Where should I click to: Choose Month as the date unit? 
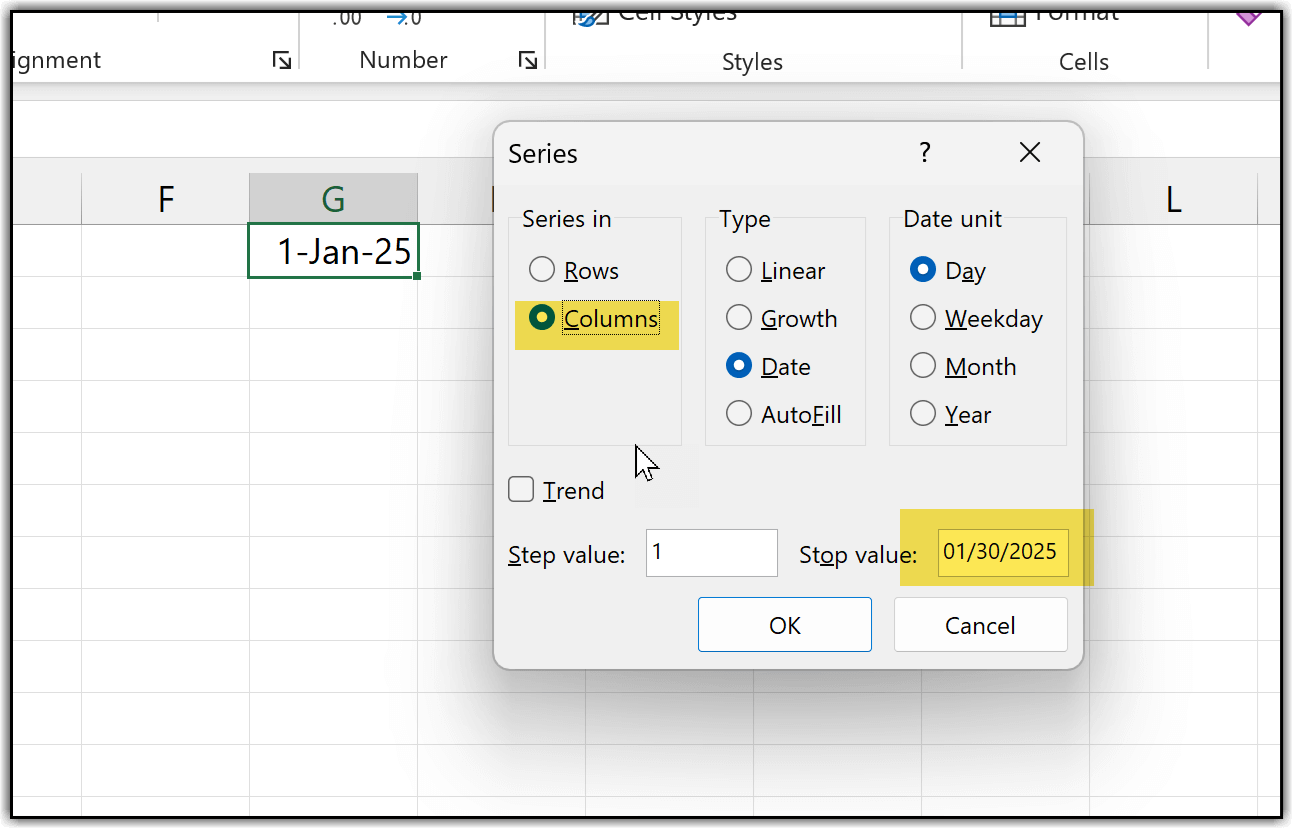(x=923, y=366)
